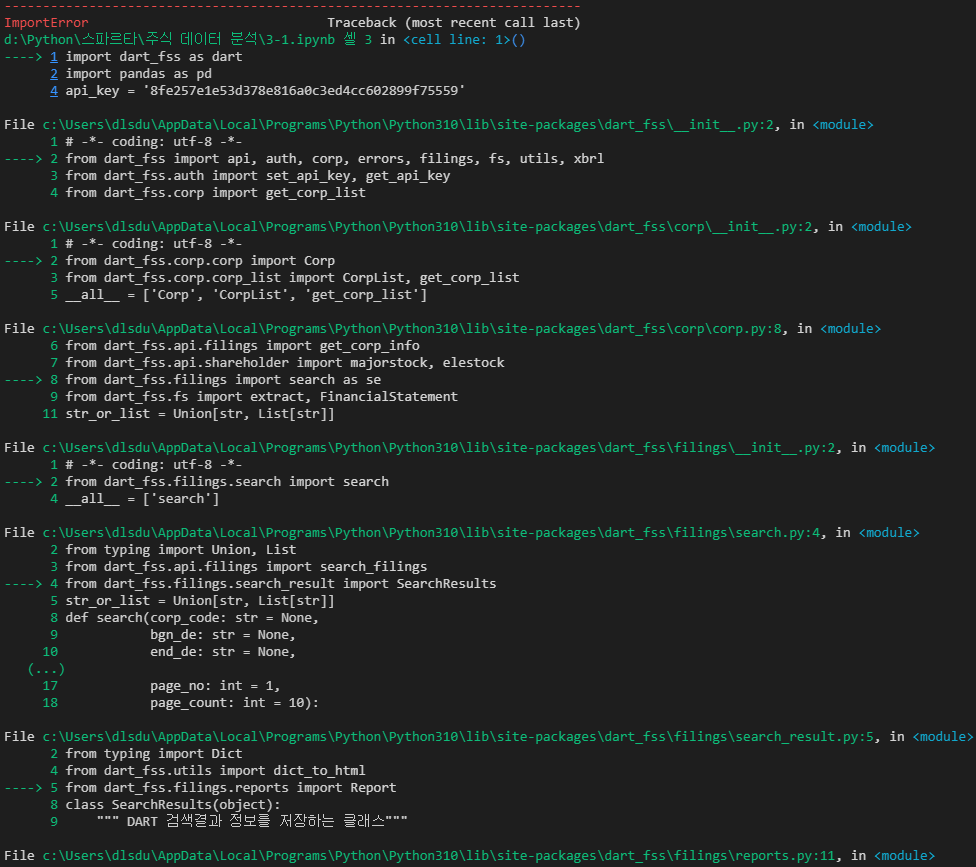Click '<module>' after search_result.py:5
Image resolution: width=976 pixels, height=867 pixels.
(942, 736)
